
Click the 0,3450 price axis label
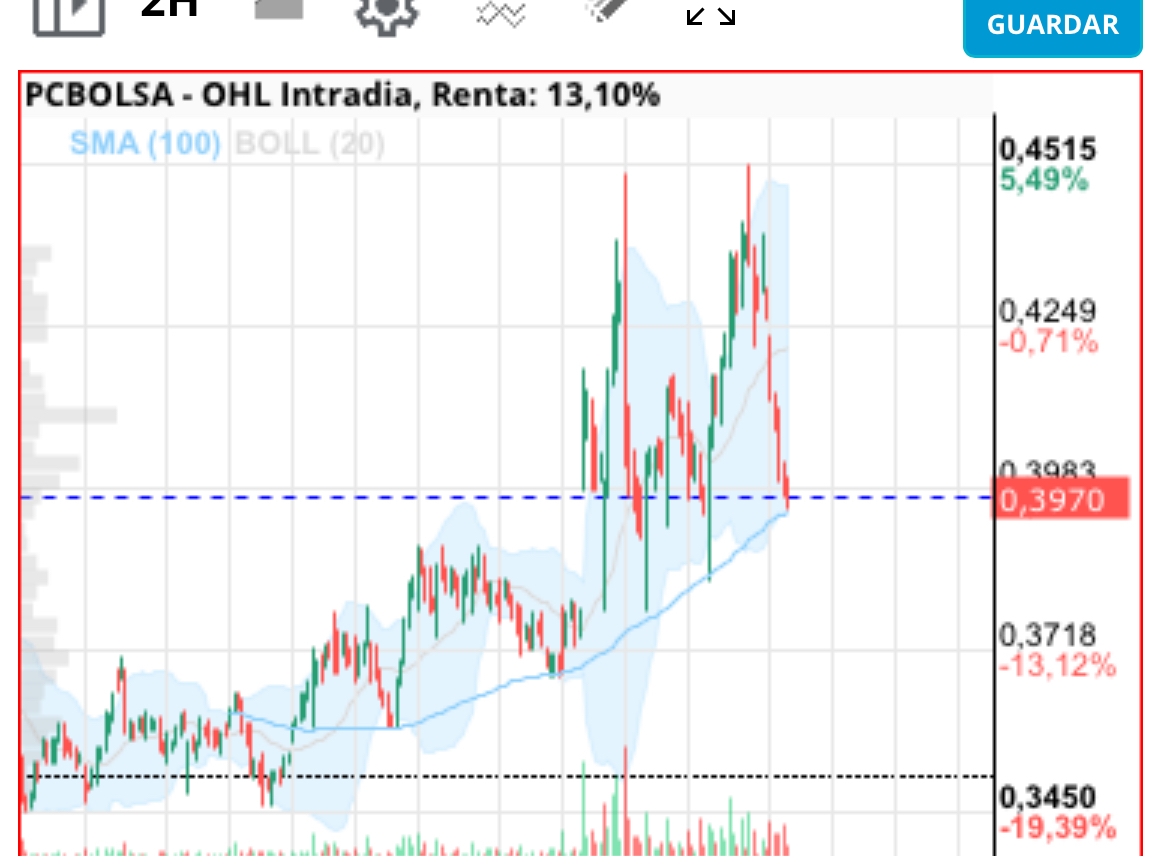click(1048, 797)
